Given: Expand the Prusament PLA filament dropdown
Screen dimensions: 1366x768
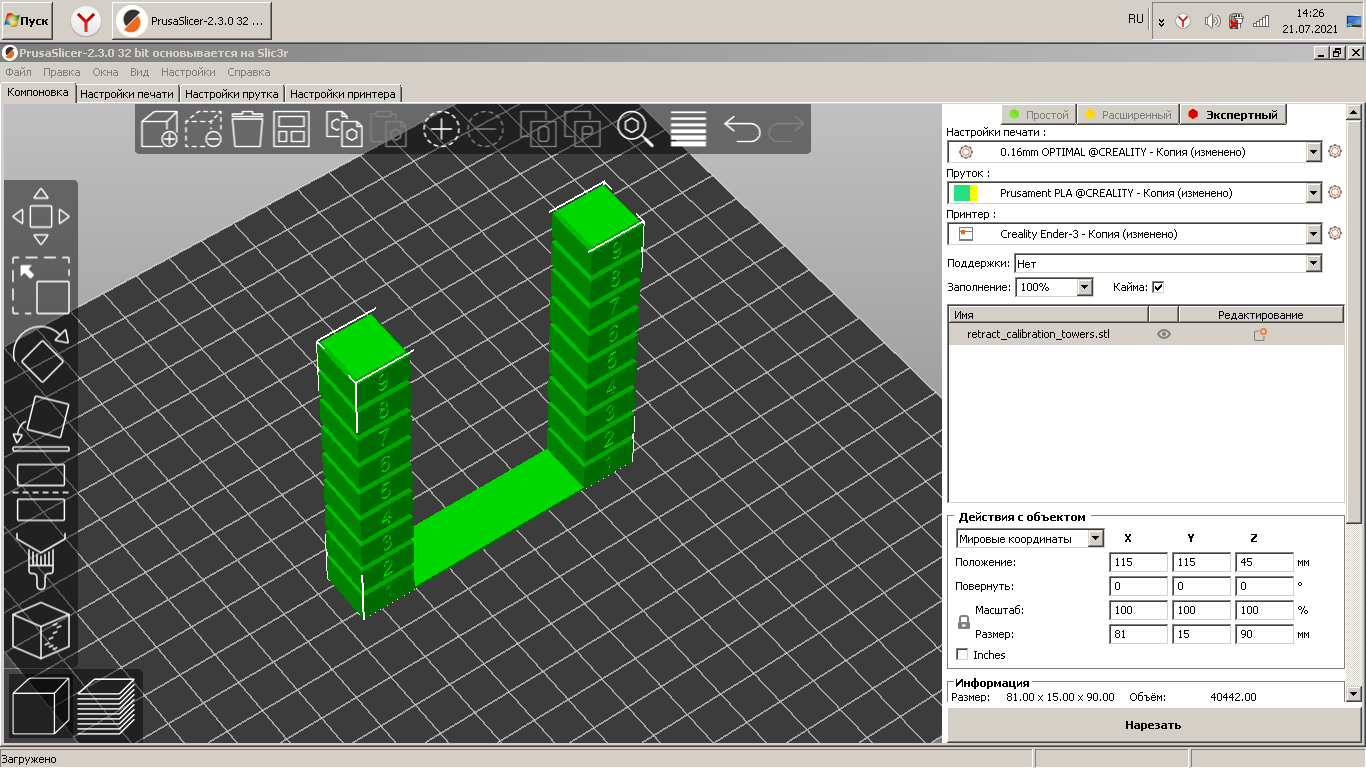Looking at the screenshot, I should (1314, 193).
